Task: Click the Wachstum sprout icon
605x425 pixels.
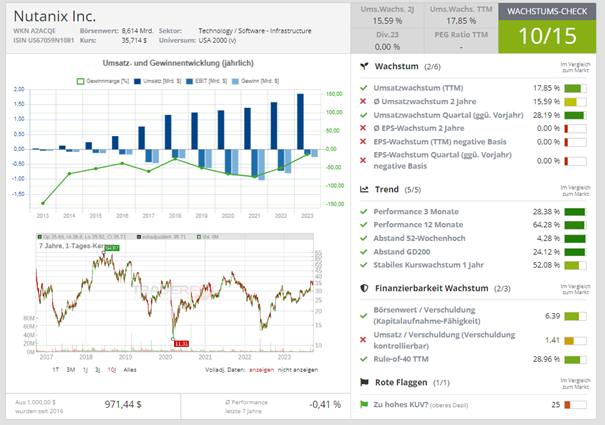Action: coord(364,66)
